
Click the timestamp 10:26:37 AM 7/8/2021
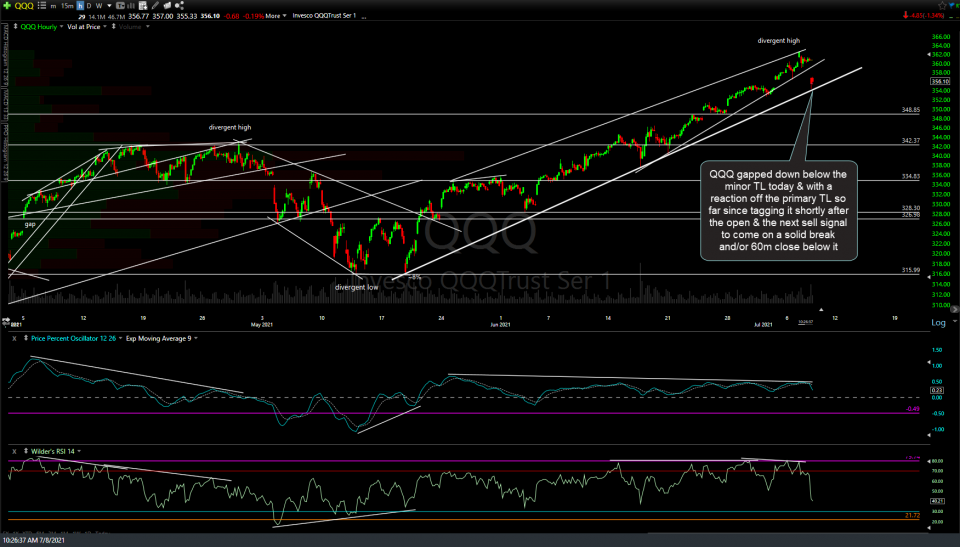[34, 540]
